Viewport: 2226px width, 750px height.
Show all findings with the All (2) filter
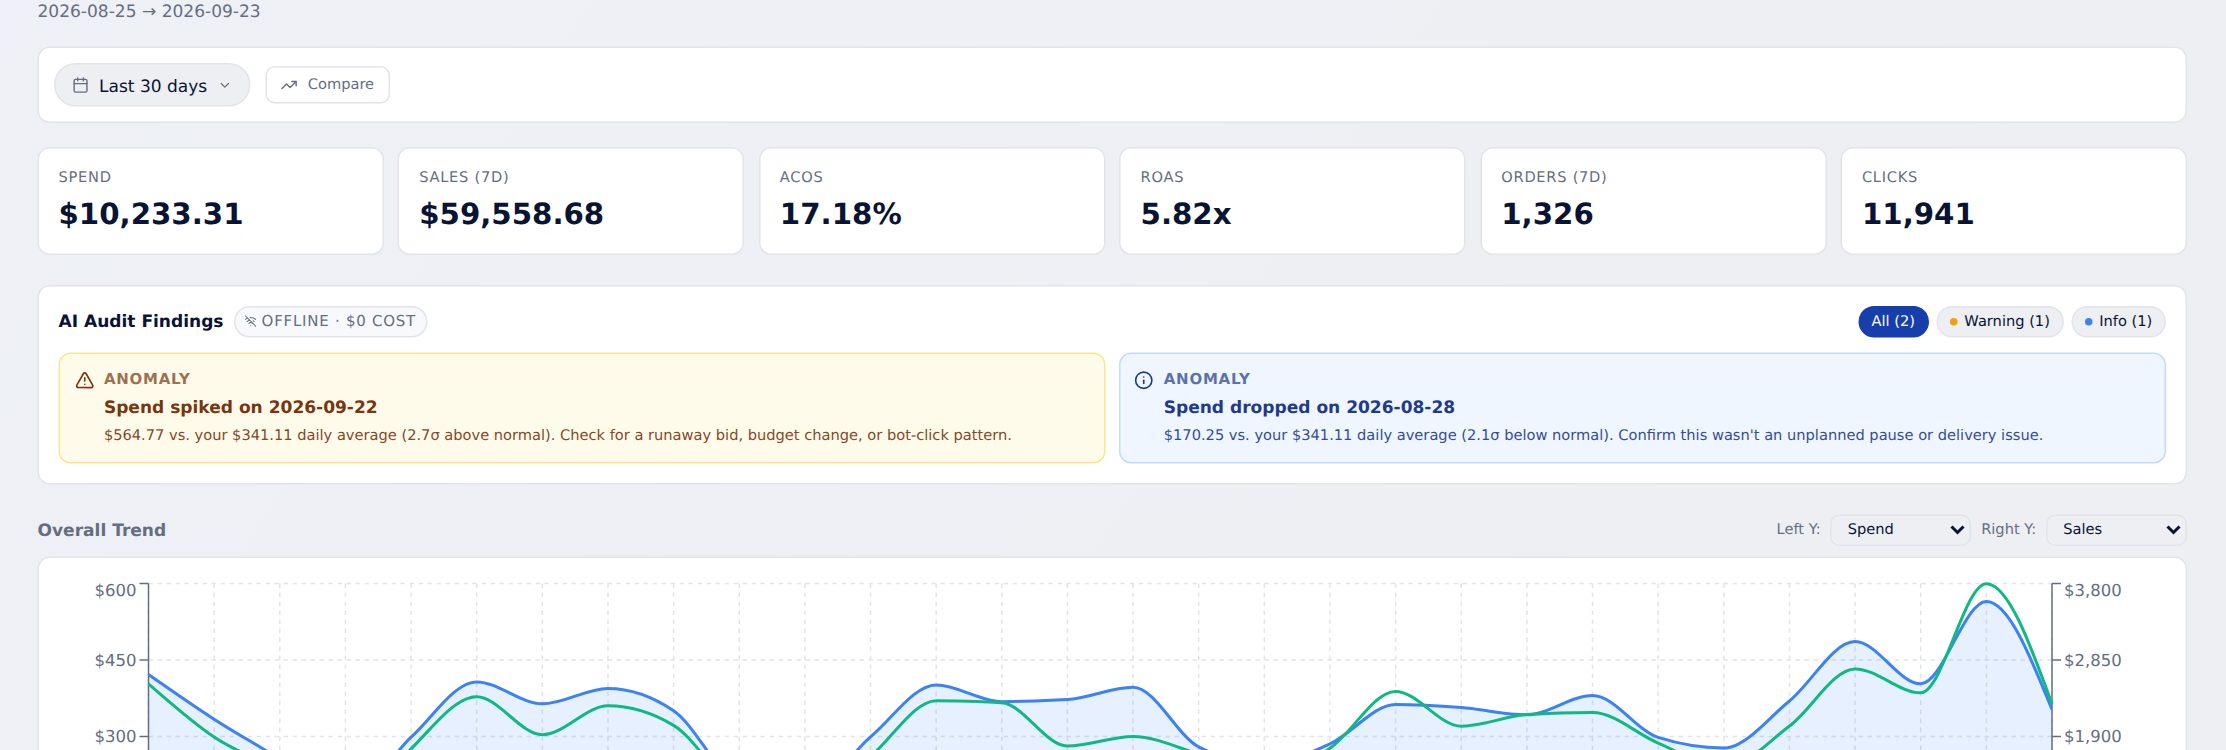[1893, 321]
